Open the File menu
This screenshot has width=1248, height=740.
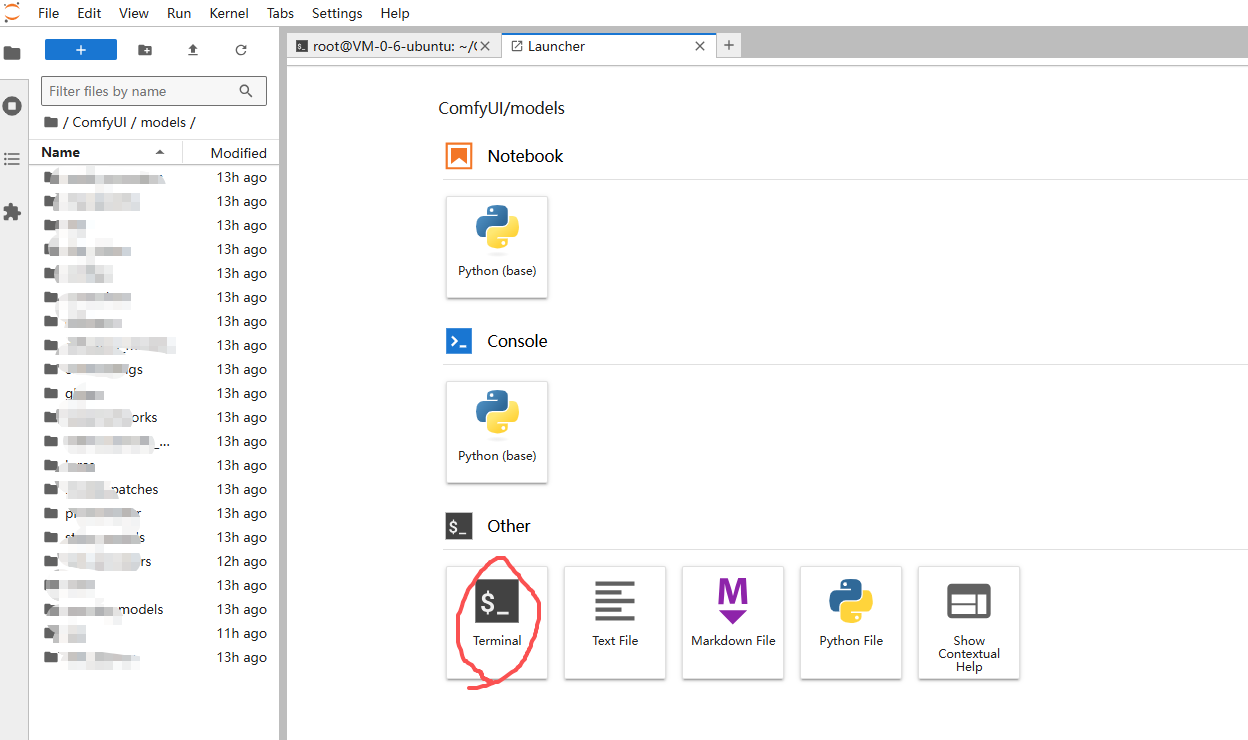tap(48, 13)
